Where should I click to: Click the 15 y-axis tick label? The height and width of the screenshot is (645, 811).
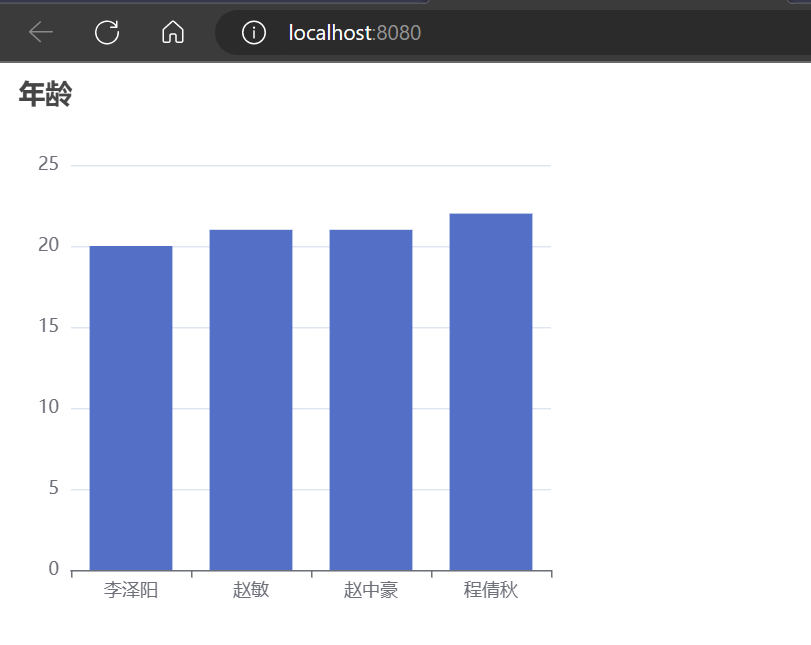[48, 327]
